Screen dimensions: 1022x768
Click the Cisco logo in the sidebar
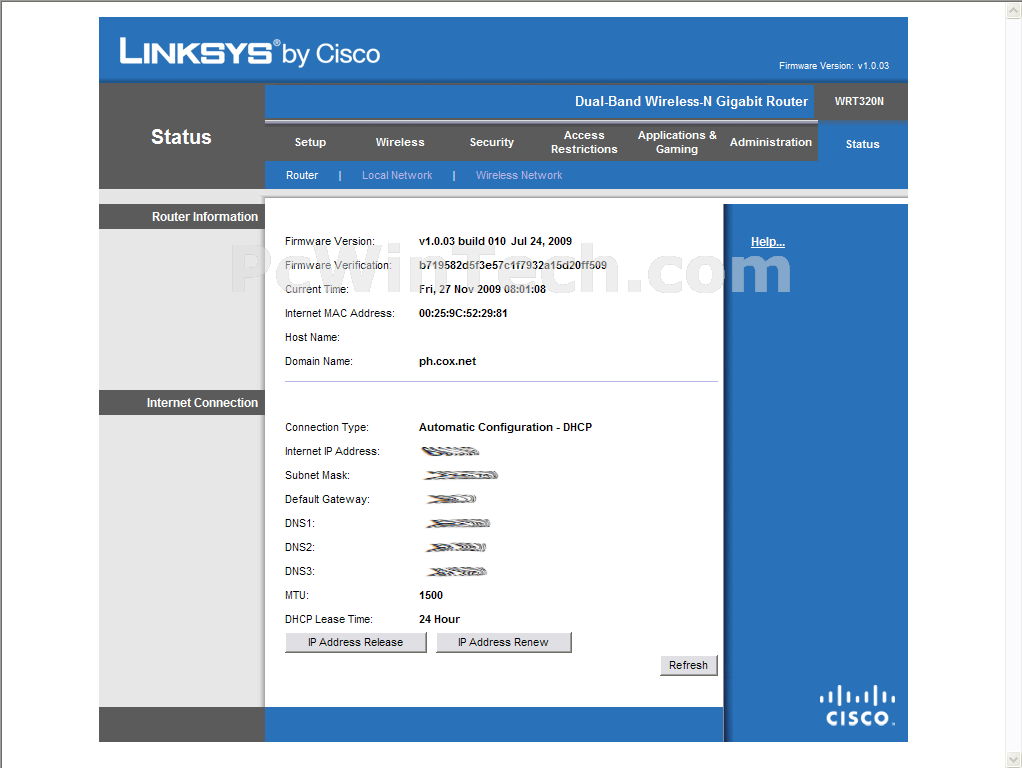(857, 705)
